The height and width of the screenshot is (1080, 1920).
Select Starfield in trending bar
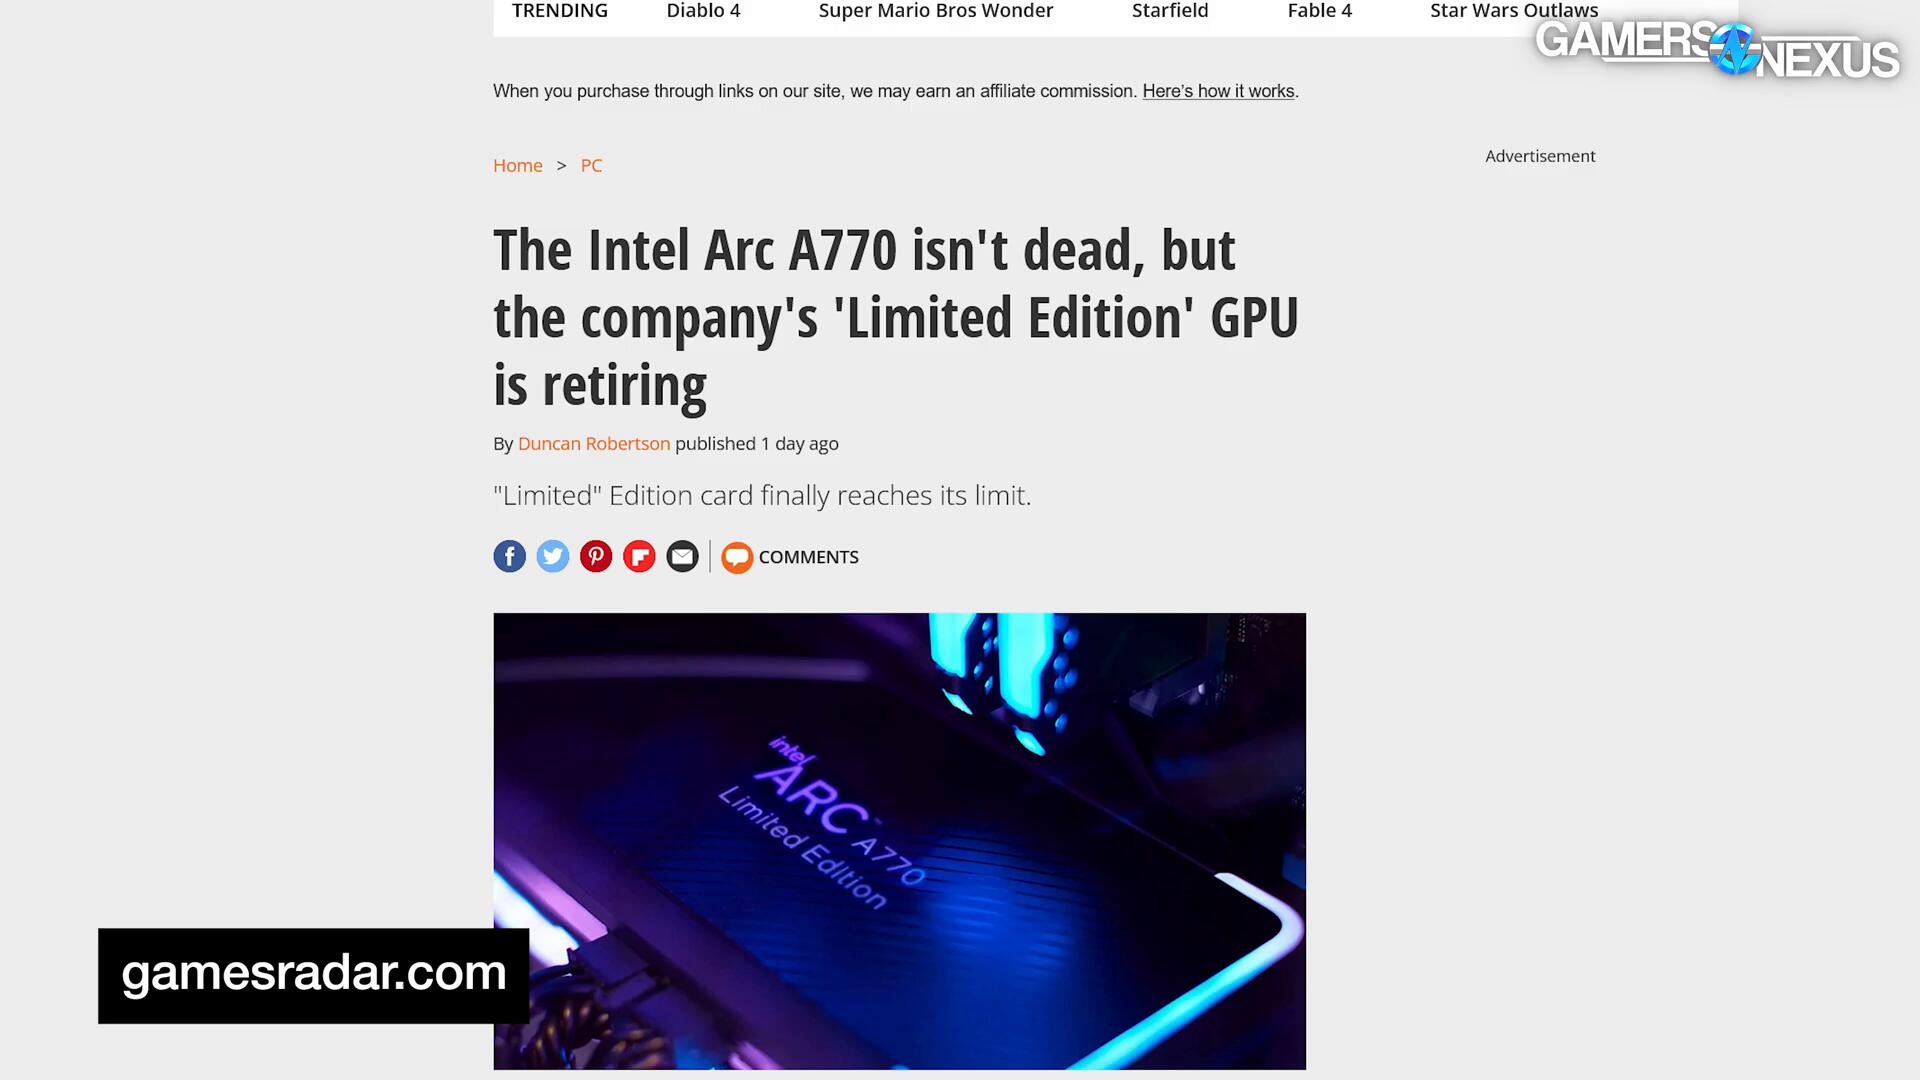coord(1170,11)
